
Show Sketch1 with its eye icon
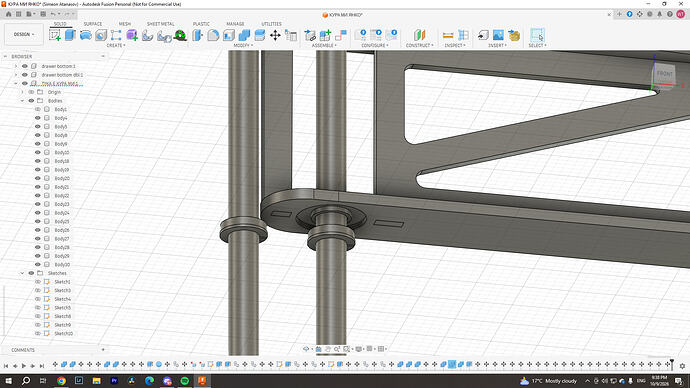(38, 282)
